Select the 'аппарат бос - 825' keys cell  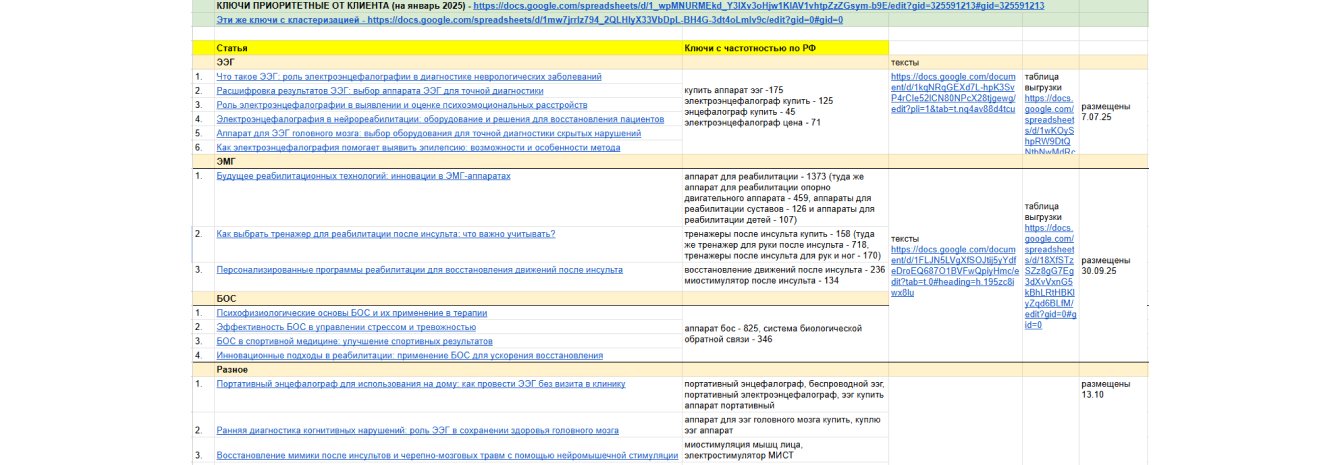click(x=786, y=334)
